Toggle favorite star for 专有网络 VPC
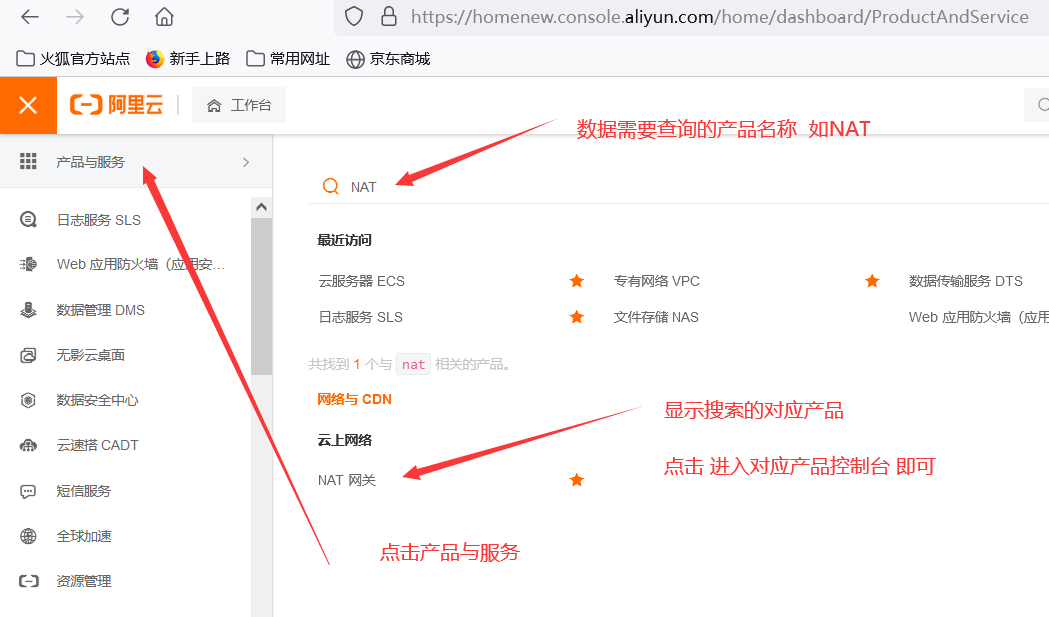The width and height of the screenshot is (1049, 617). [872, 281]
